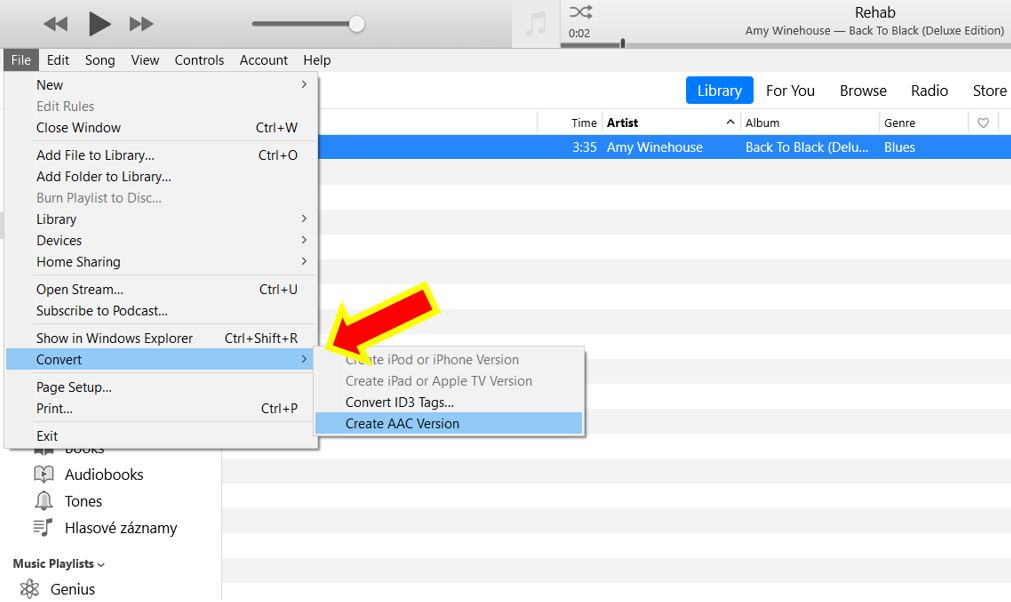Click the Amy Winehouse album line in player
1011x602 pixels.
(874, 30)
